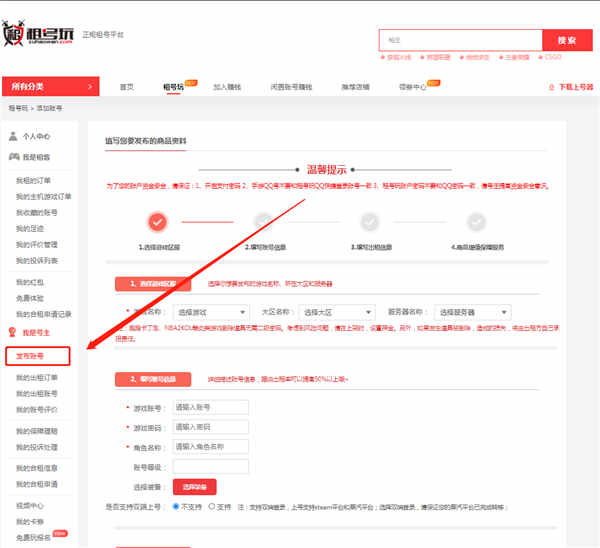Click the 我是租客 gamepad icon
Image resolution: width=600 pixels, height=548 pixels.
(x=13, y=157)
